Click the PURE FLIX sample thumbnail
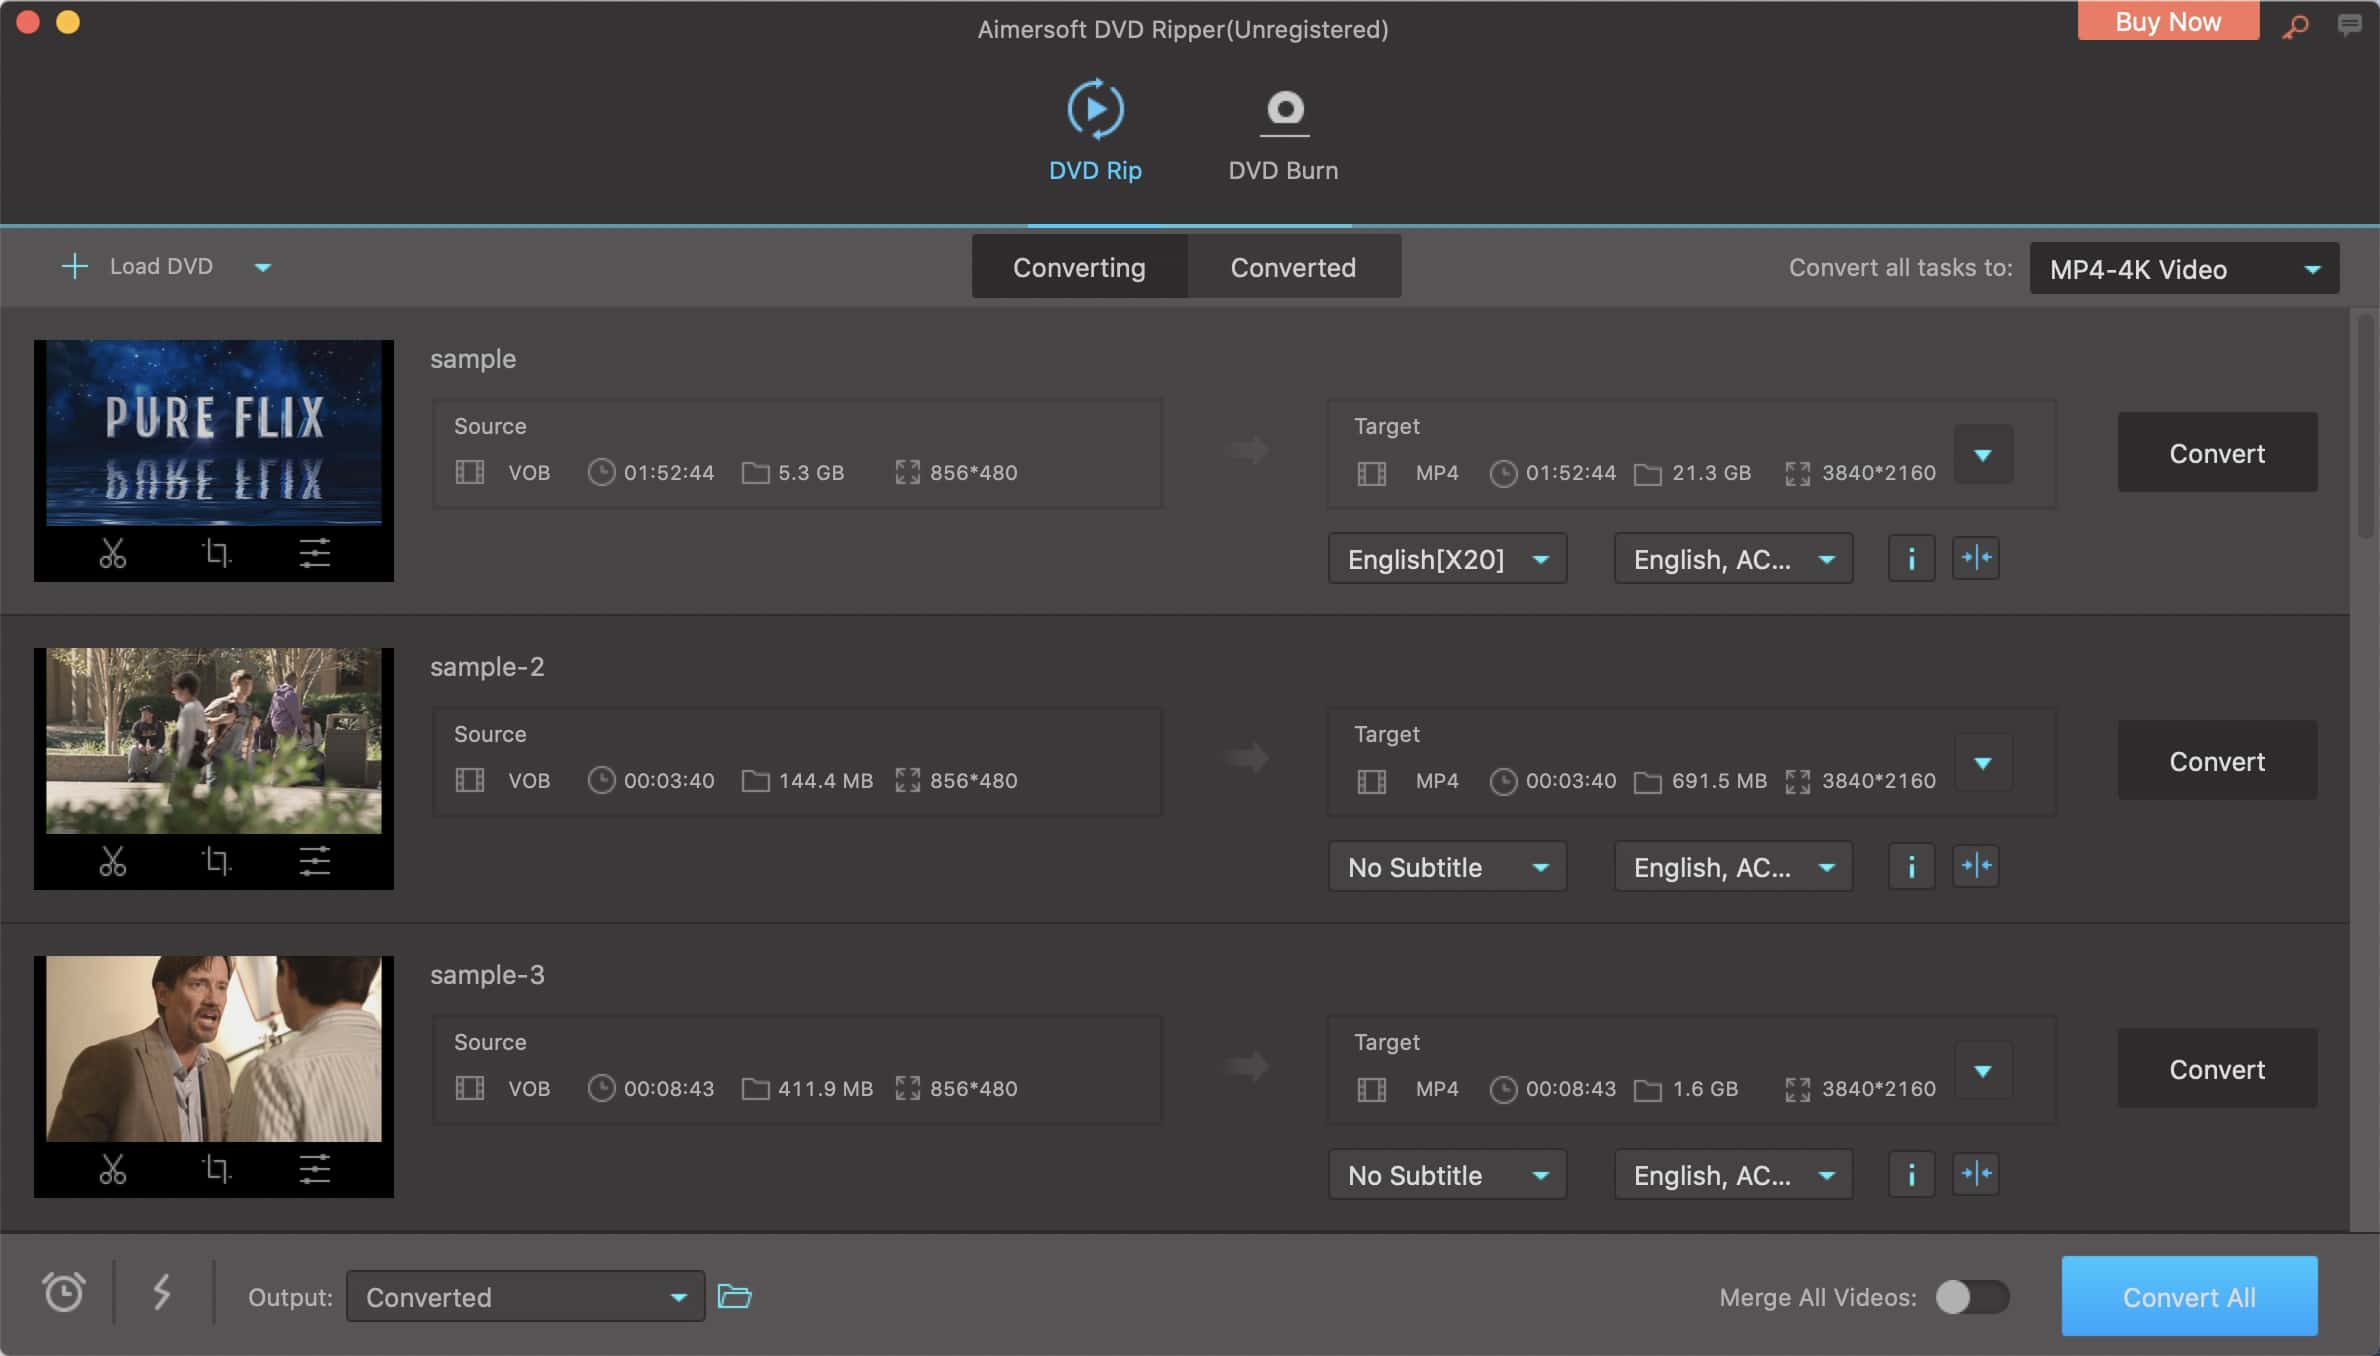The width and height of the screenshot is (2380, 1356). [x=214, y=433]
